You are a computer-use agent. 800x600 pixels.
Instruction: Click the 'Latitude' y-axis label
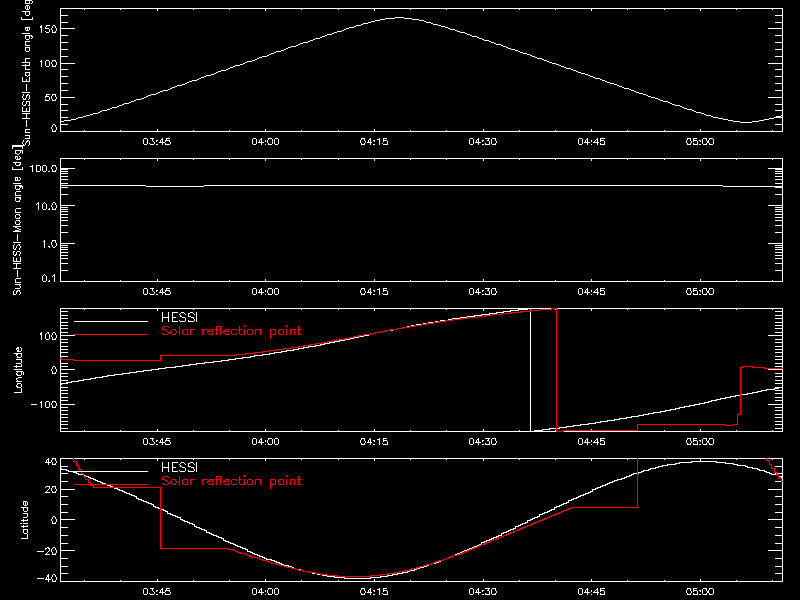(24, 520)
